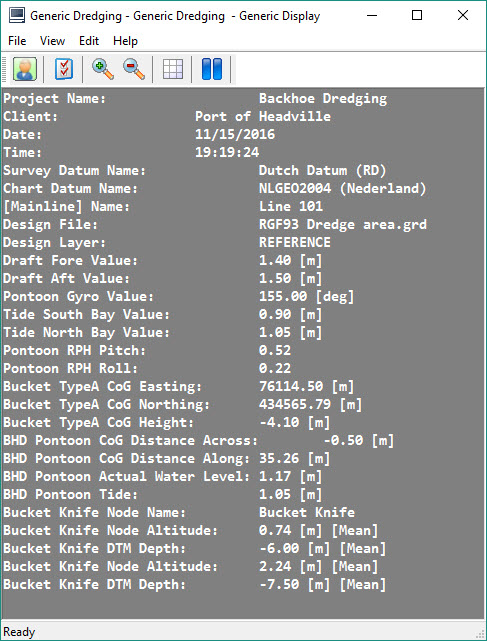Open the Edit menu
This screenshot has height=641, width=487.
click(89, 41)
